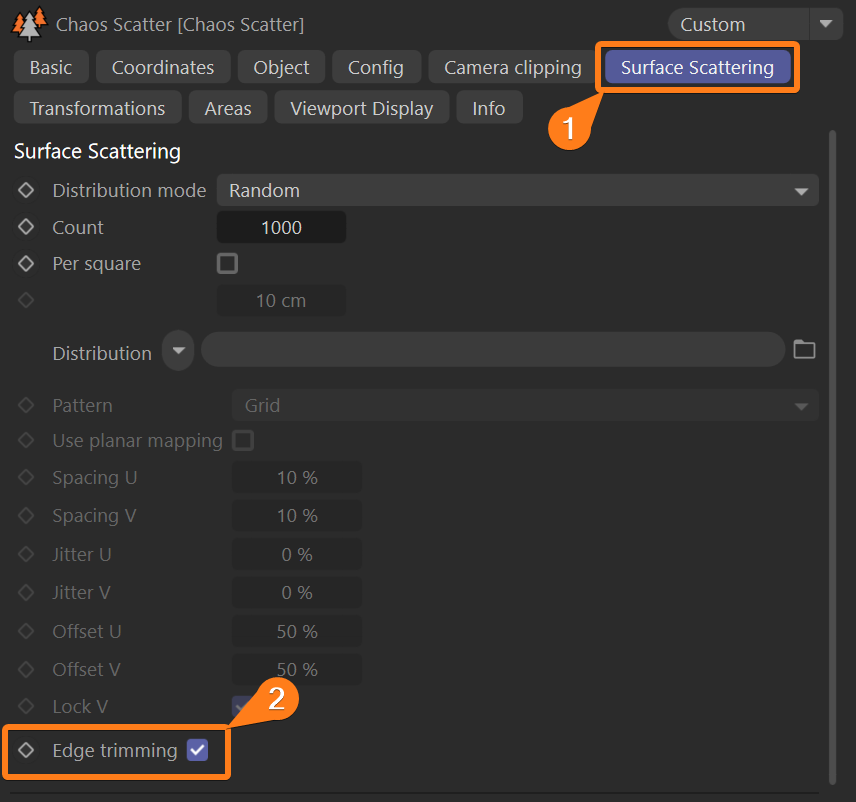Open the Distribution mode Random dropdown
The width and height of the screenshot is (856, 802).
pos(518,191)
